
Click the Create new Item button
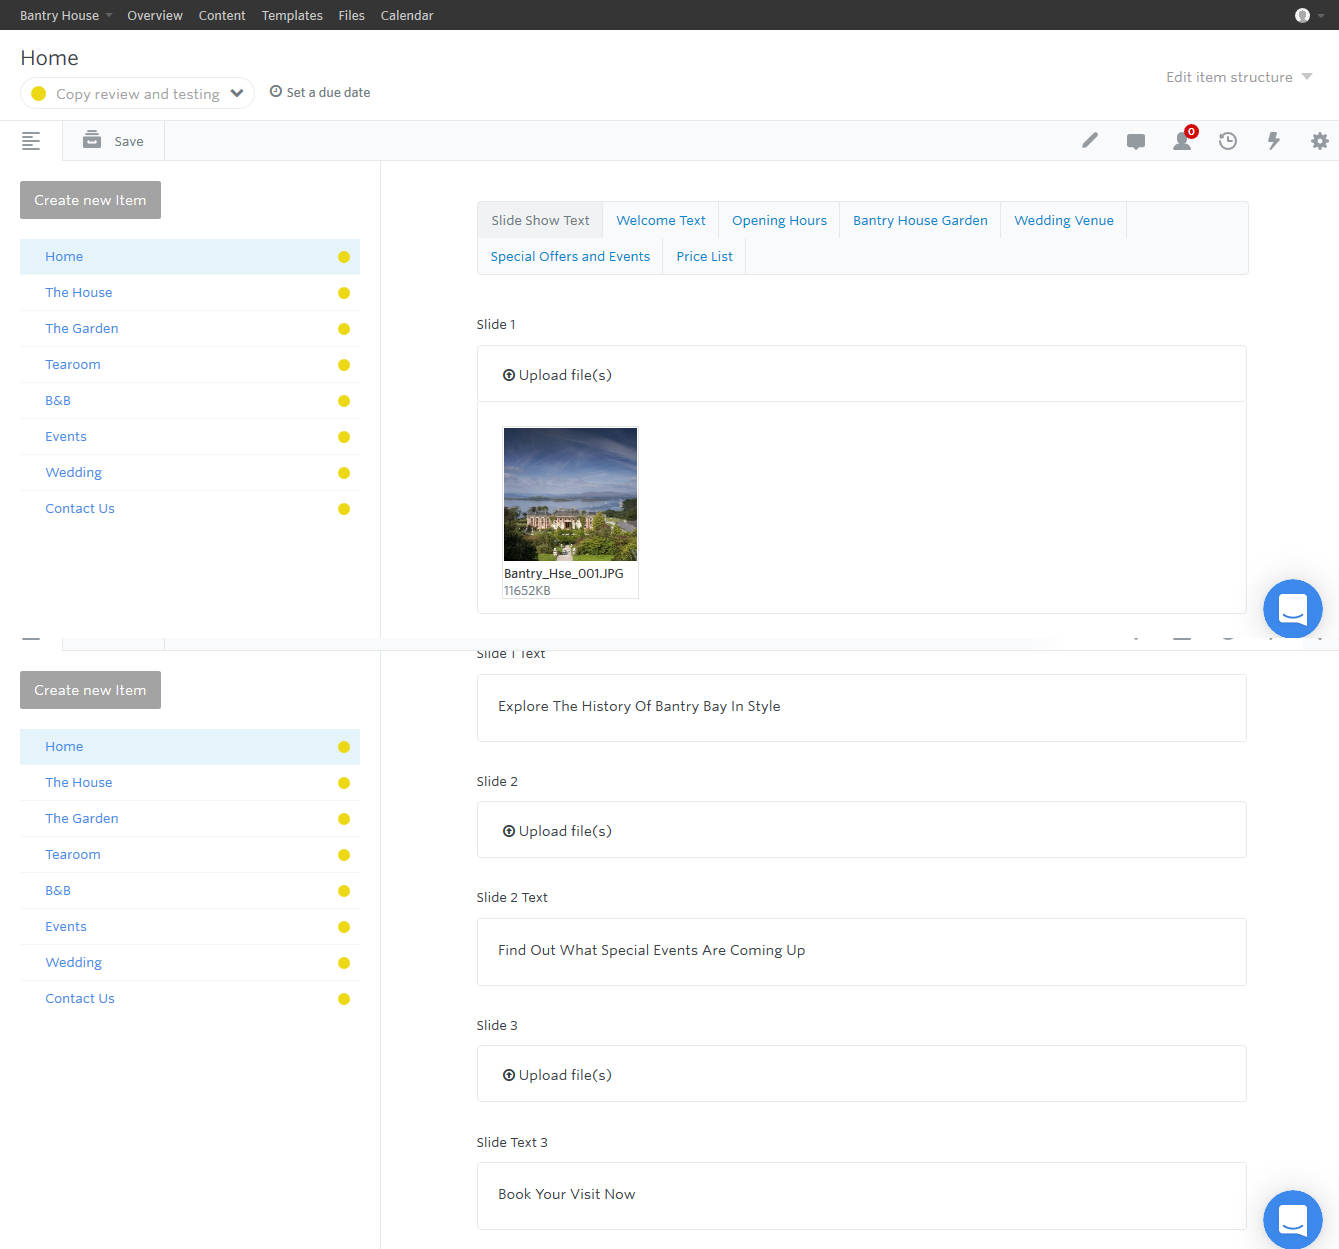click(x=90, y=200)
